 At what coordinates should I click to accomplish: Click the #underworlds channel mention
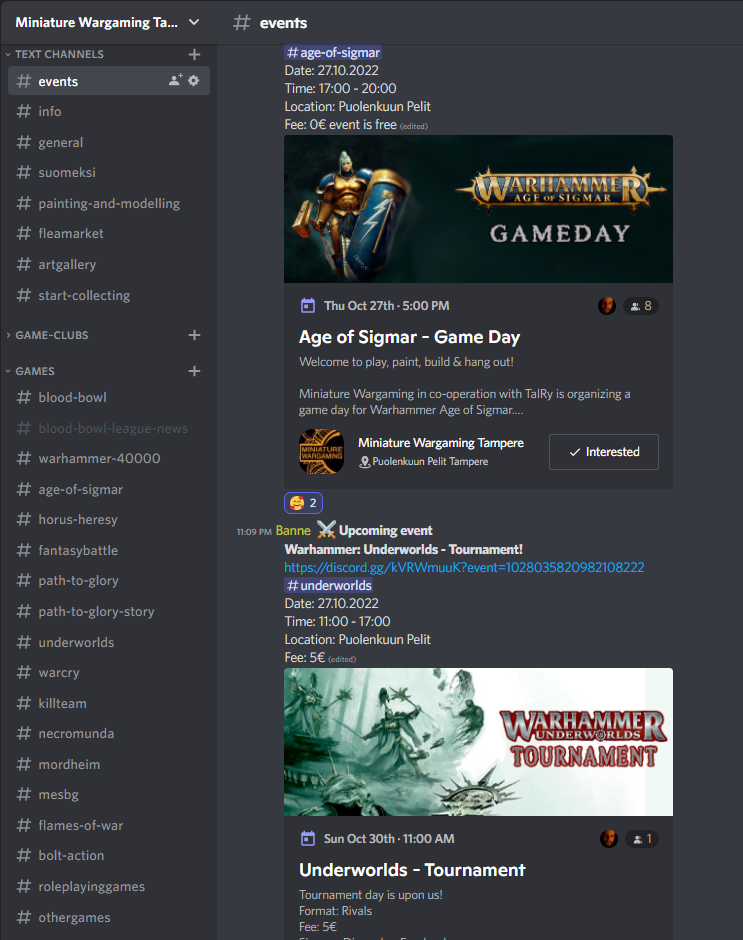coord(329,586)
